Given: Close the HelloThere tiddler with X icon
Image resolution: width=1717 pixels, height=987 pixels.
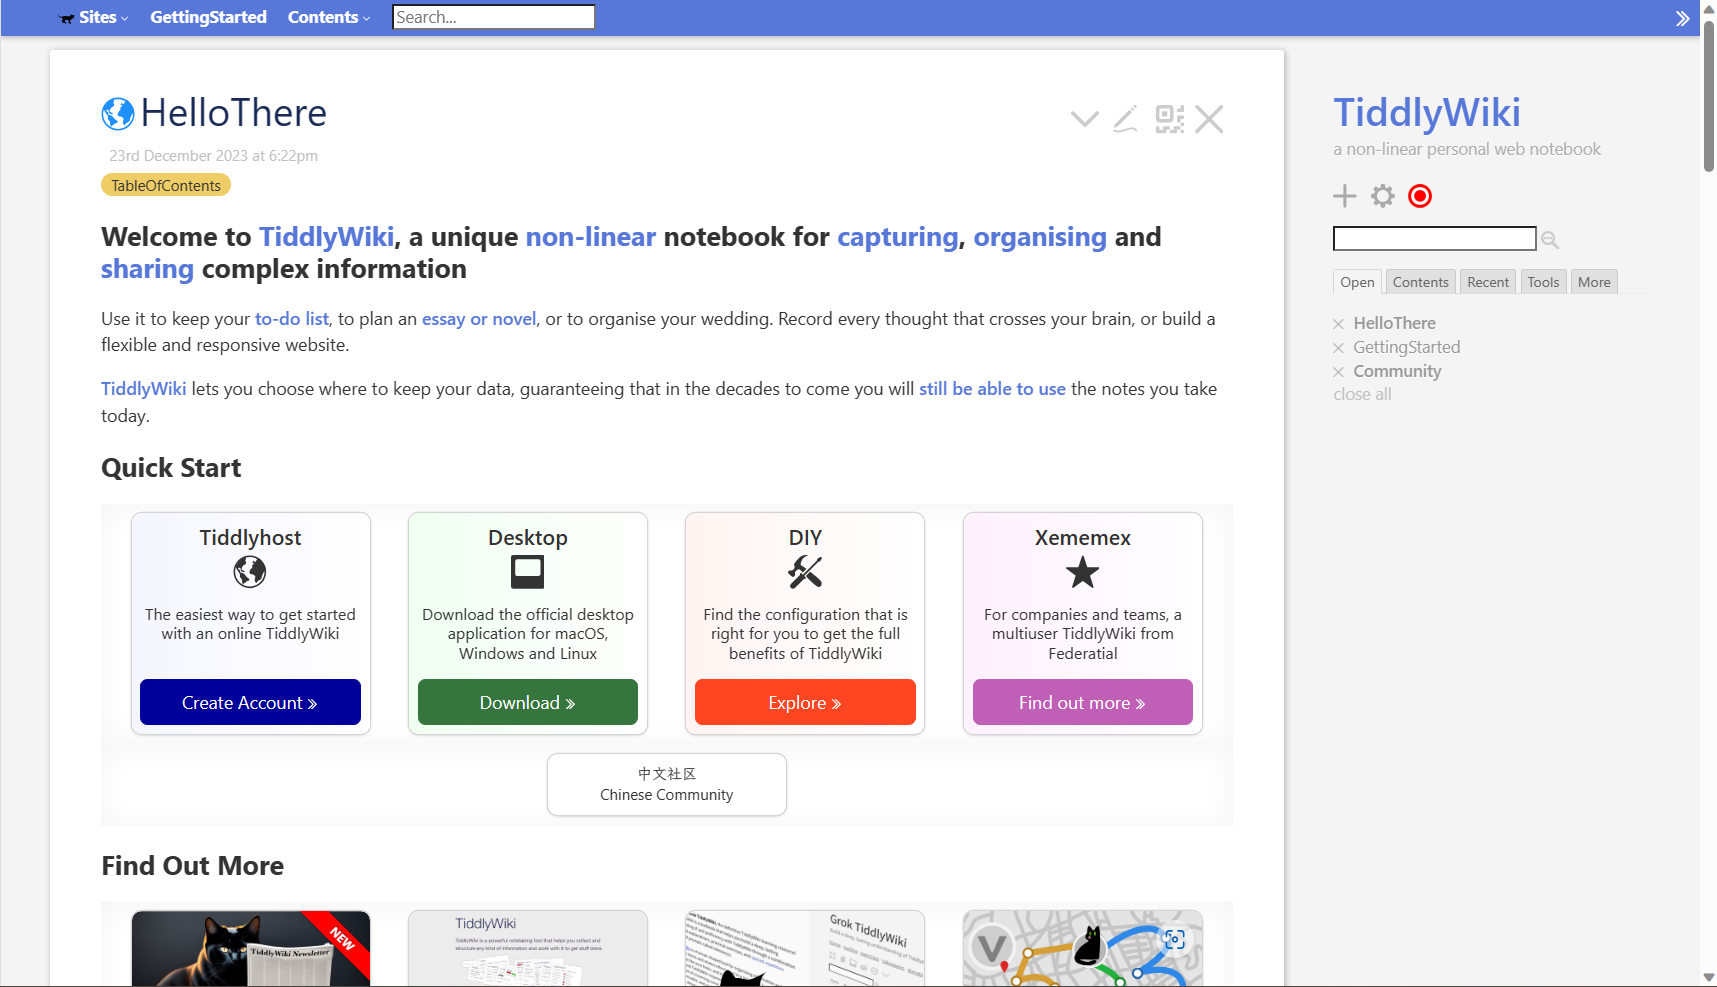Looking at the screenshot, I should (x=1209, y=119).
